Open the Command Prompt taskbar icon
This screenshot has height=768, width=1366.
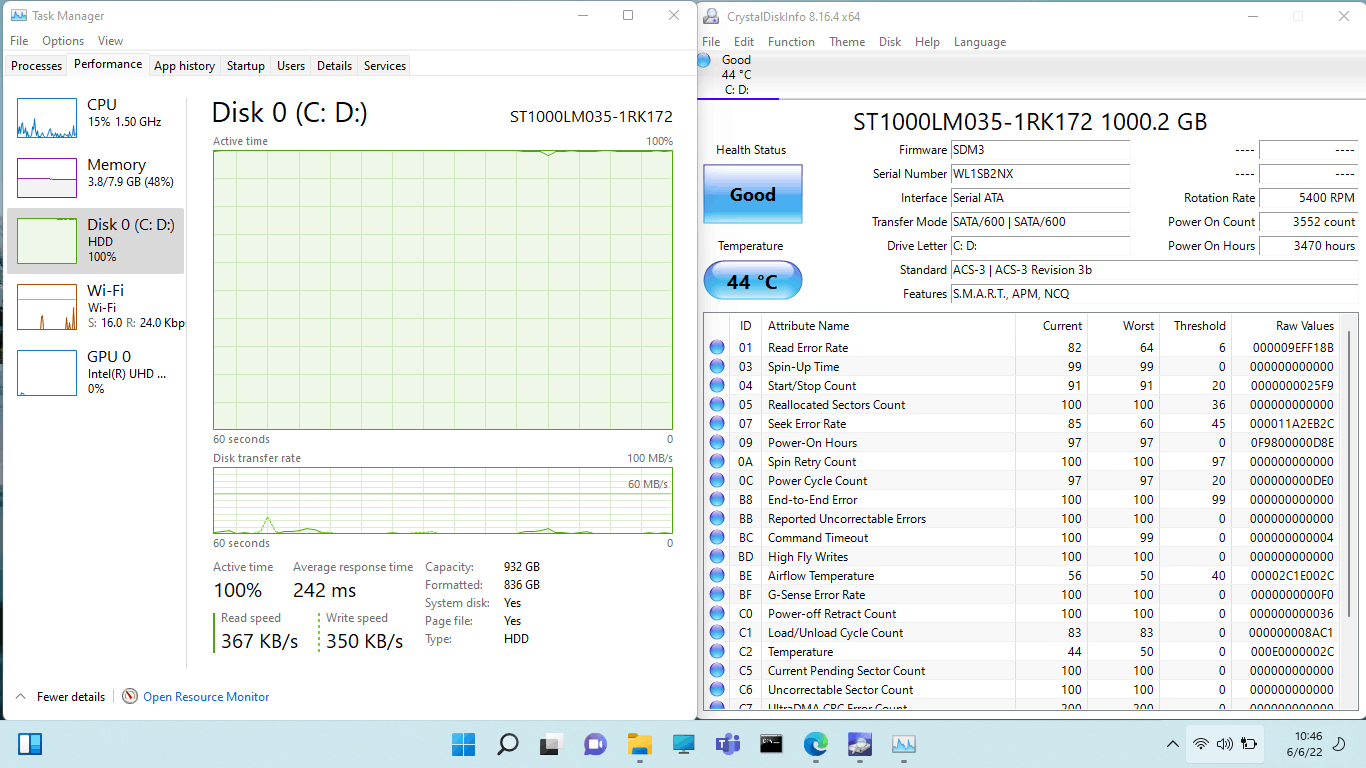tap(771, 744)
